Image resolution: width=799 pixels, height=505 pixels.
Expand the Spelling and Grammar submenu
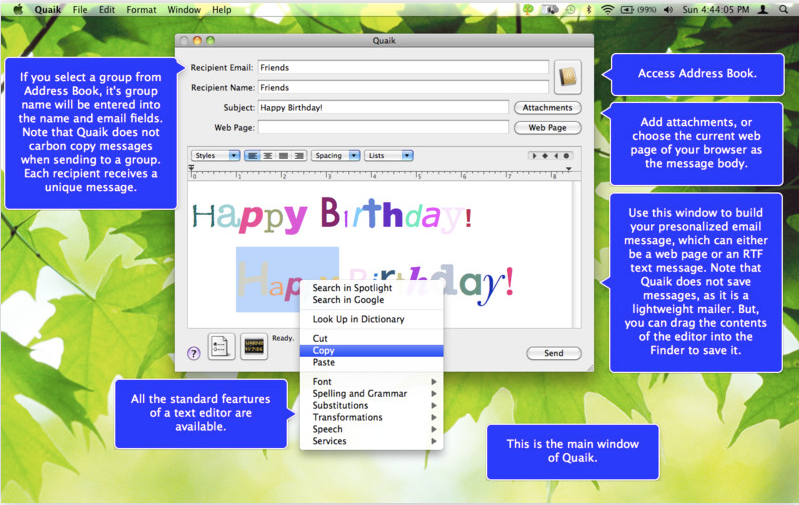click(371, 393)
